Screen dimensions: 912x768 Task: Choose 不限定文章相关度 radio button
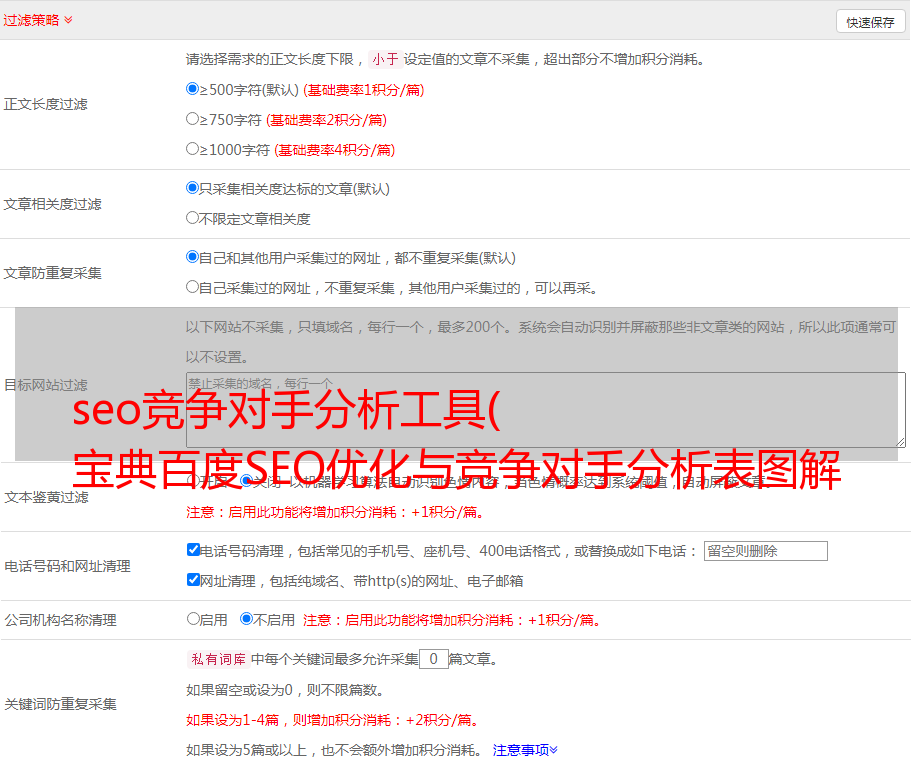[x=193, y=218]
